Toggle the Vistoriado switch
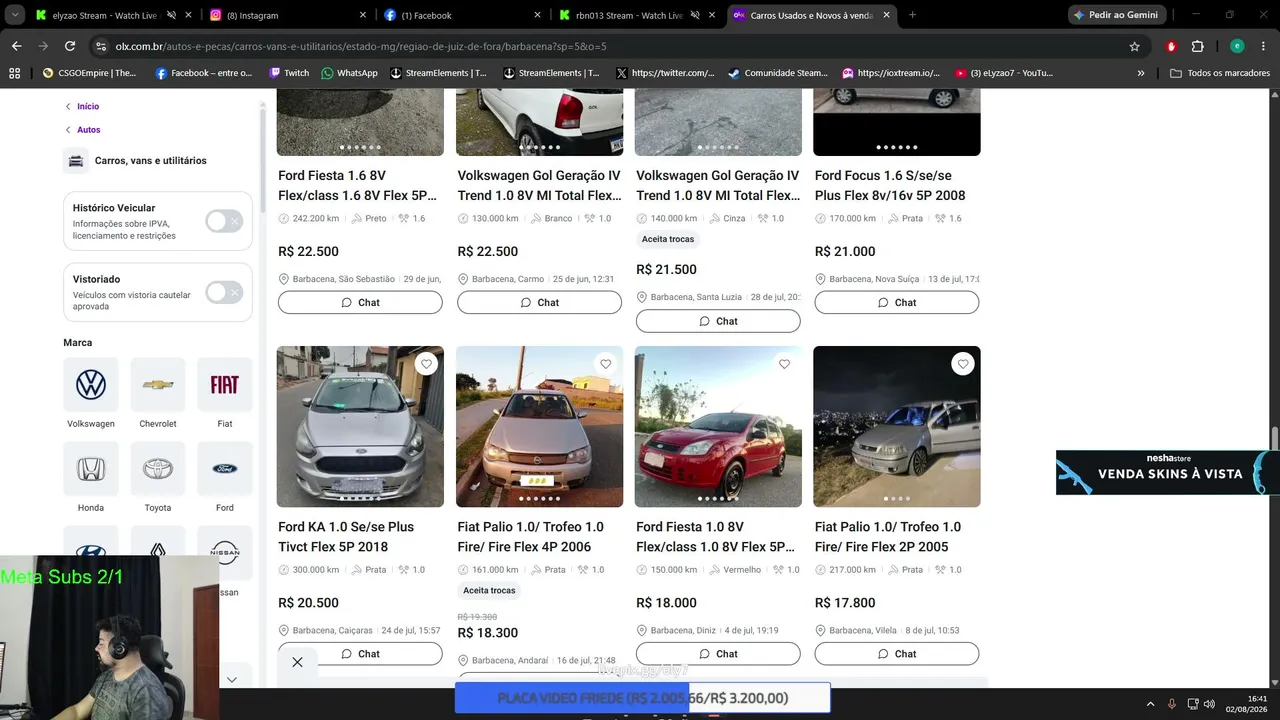1280x720 pixels. click(224, 292)
